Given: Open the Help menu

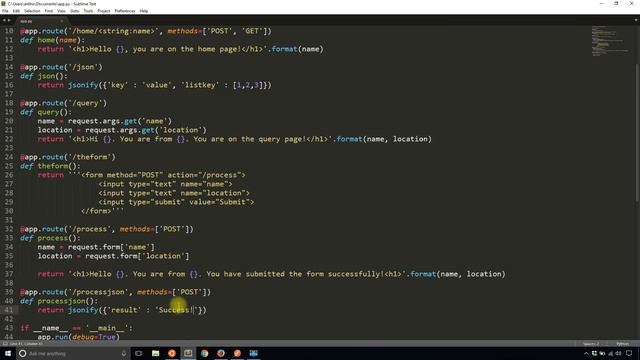Looking at the screenshot, I should click(x=144, y=11).
